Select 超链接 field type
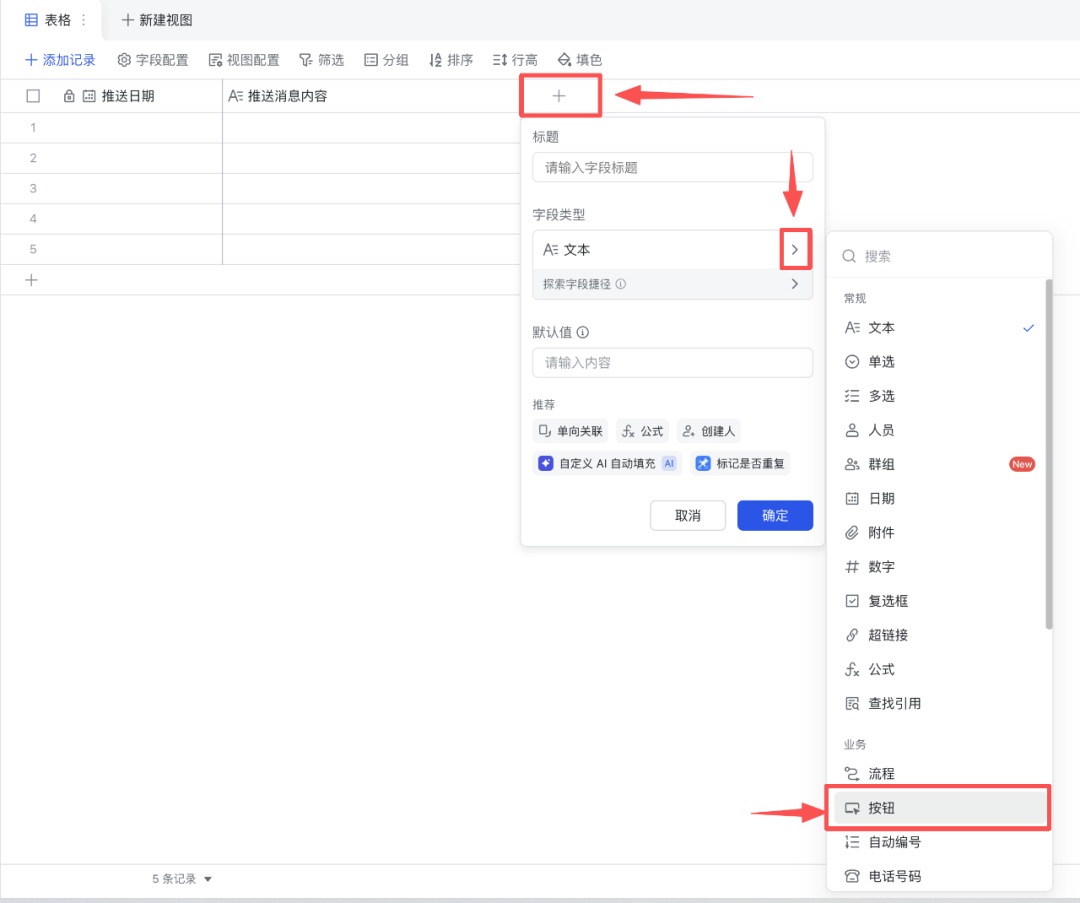The image size is (1080, 903). (x=939, y=635)
